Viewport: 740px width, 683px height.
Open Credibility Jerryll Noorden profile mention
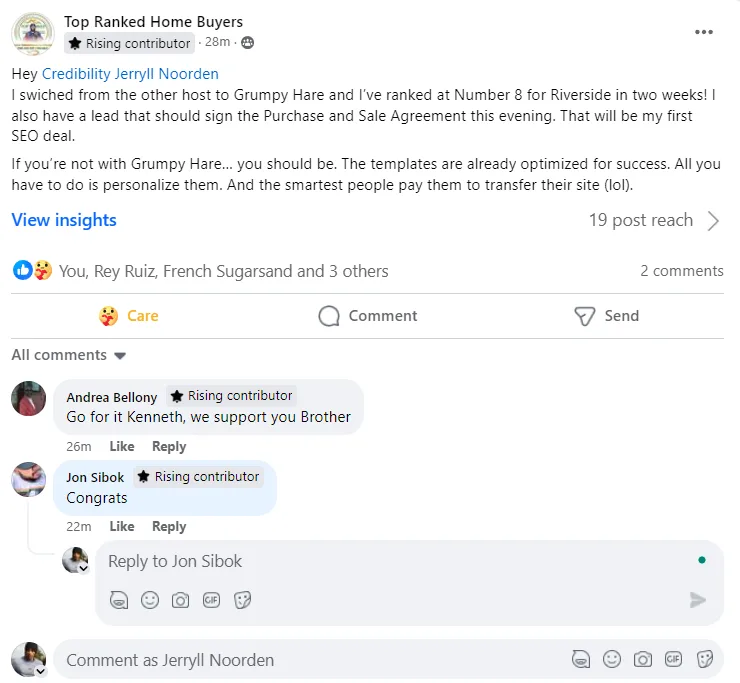pos(130,74)
